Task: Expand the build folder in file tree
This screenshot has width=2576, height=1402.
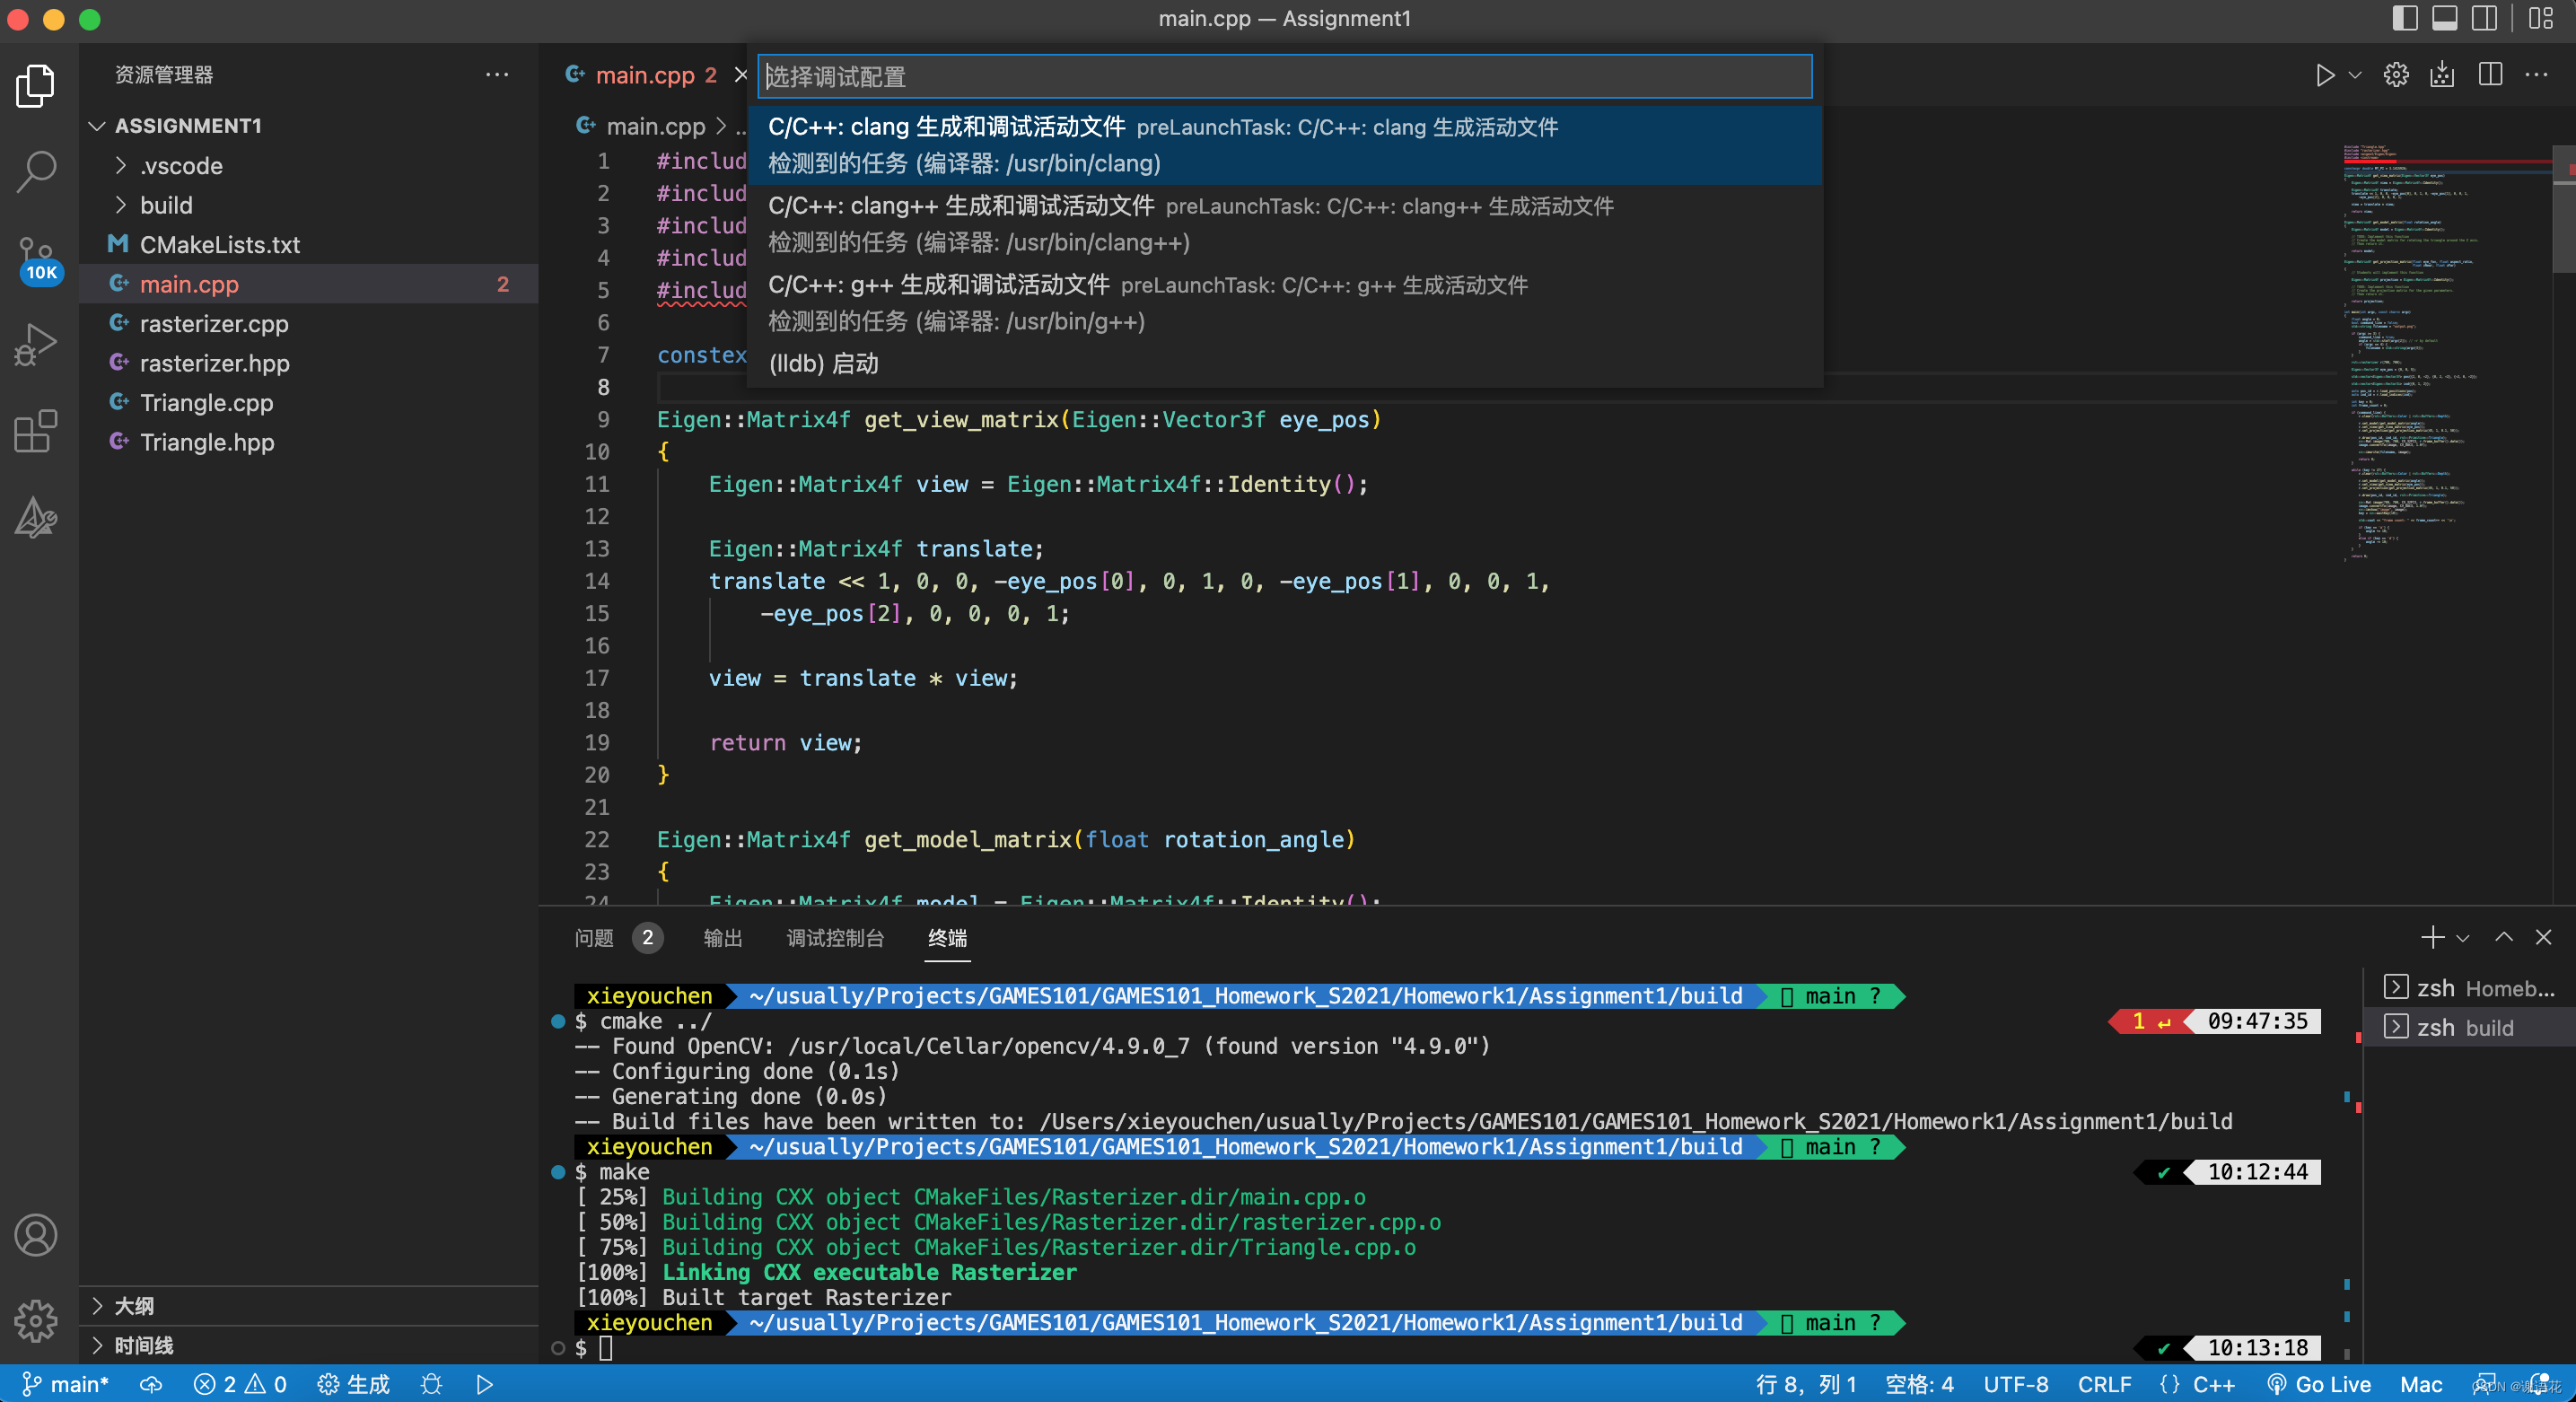Action: (x=164, y=204)
